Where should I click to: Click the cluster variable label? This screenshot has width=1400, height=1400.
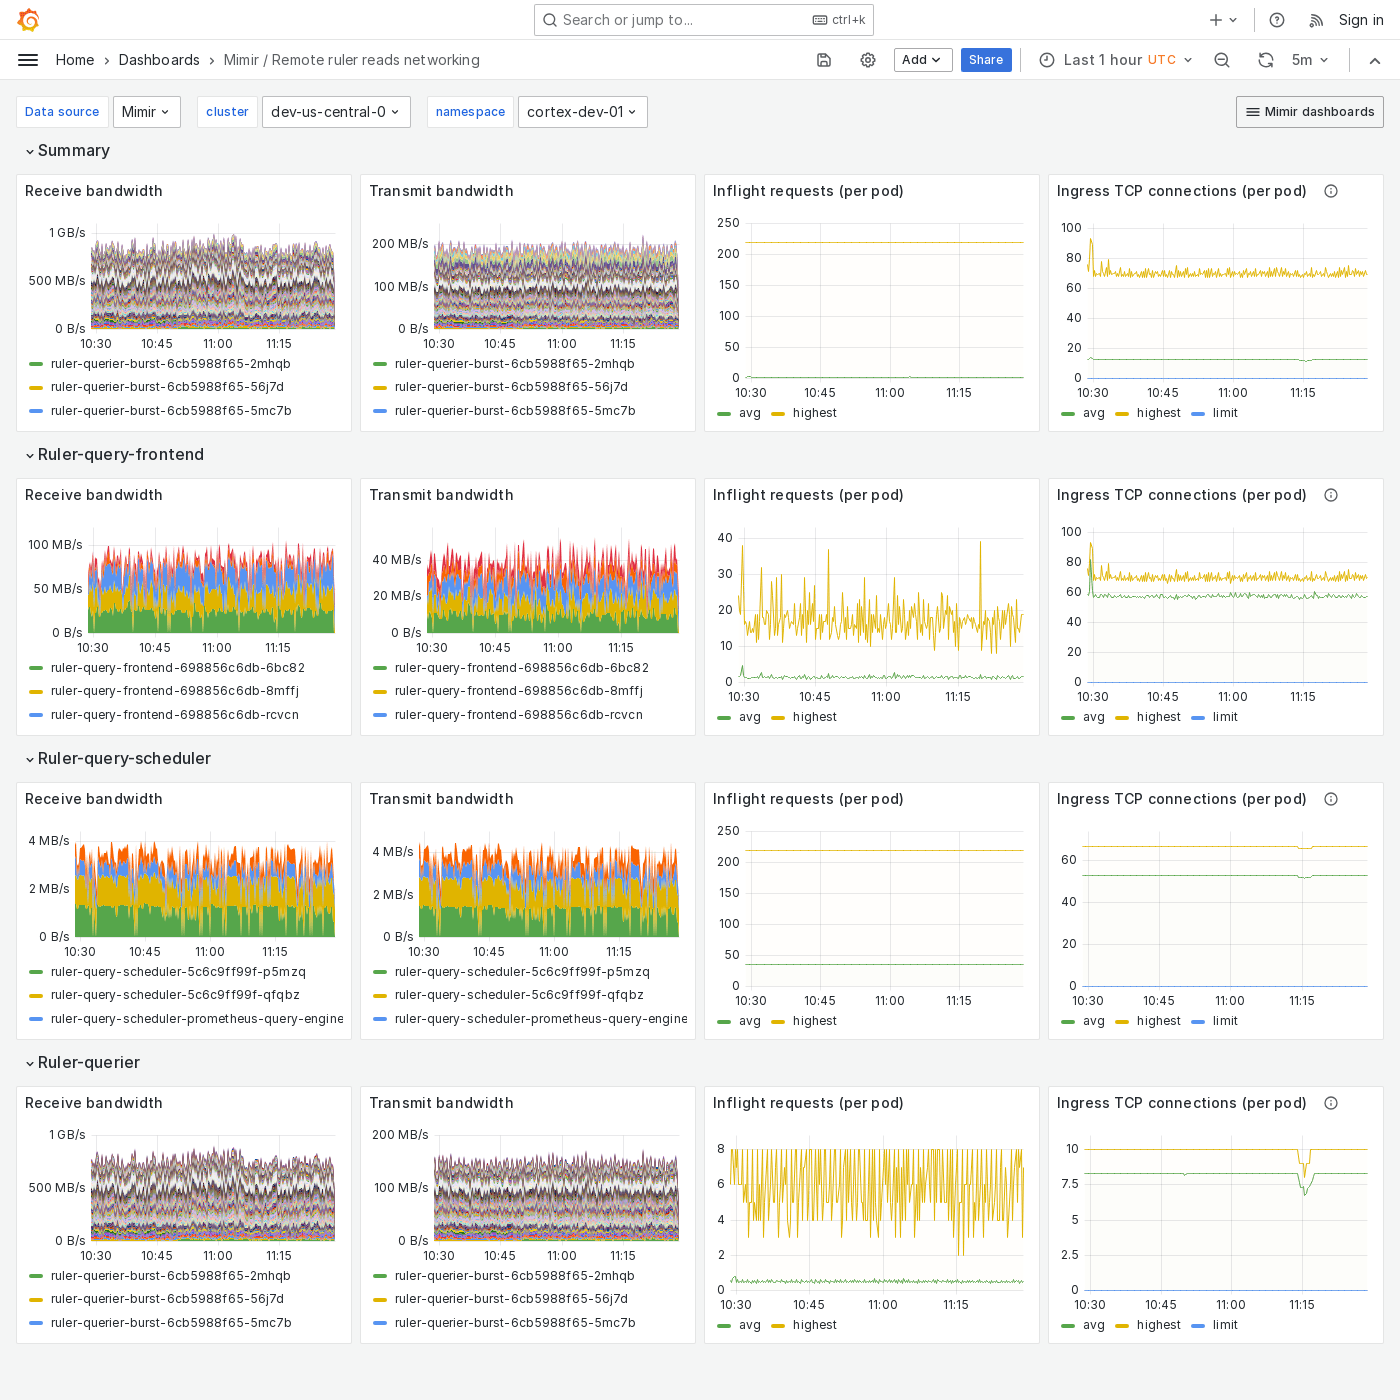(227, 112)
